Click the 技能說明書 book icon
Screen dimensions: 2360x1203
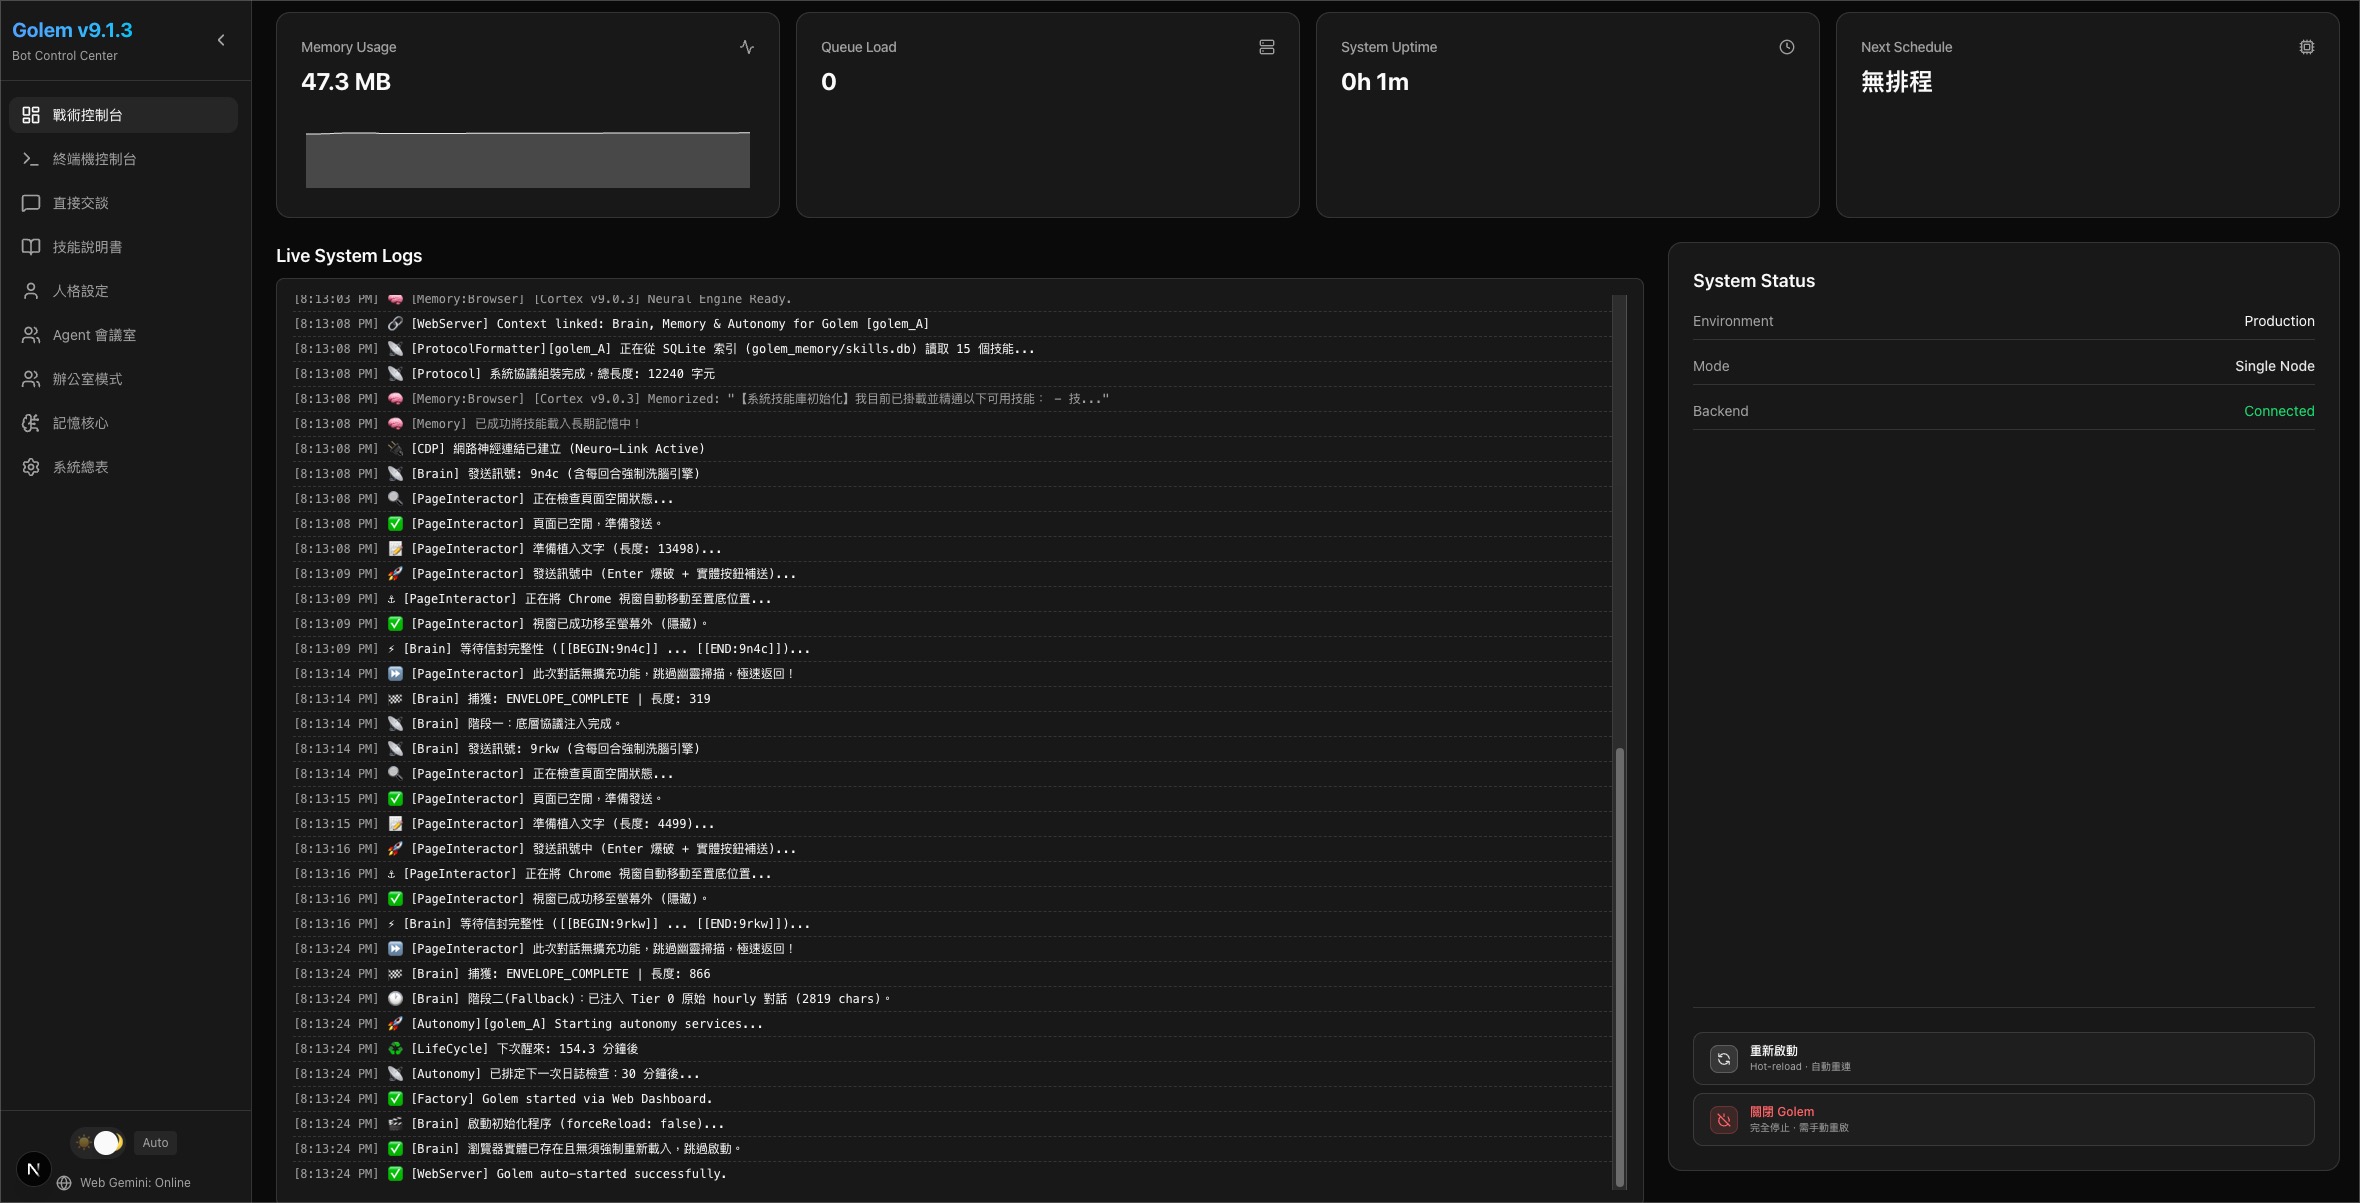[31, 247]
